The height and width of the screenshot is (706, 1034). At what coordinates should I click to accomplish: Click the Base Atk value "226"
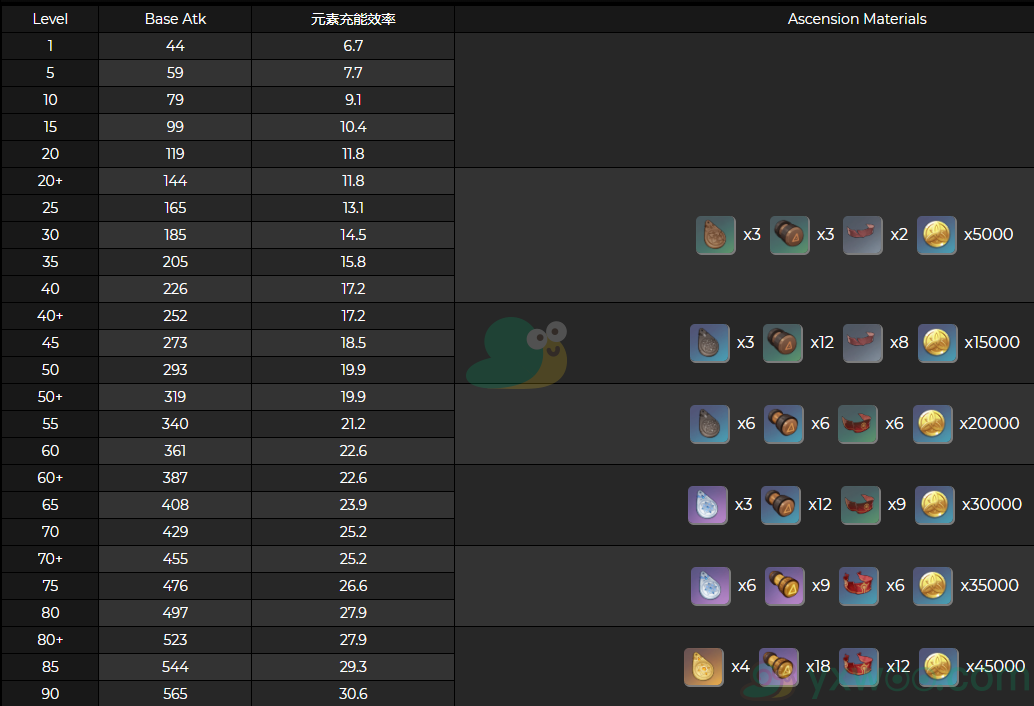175,289
